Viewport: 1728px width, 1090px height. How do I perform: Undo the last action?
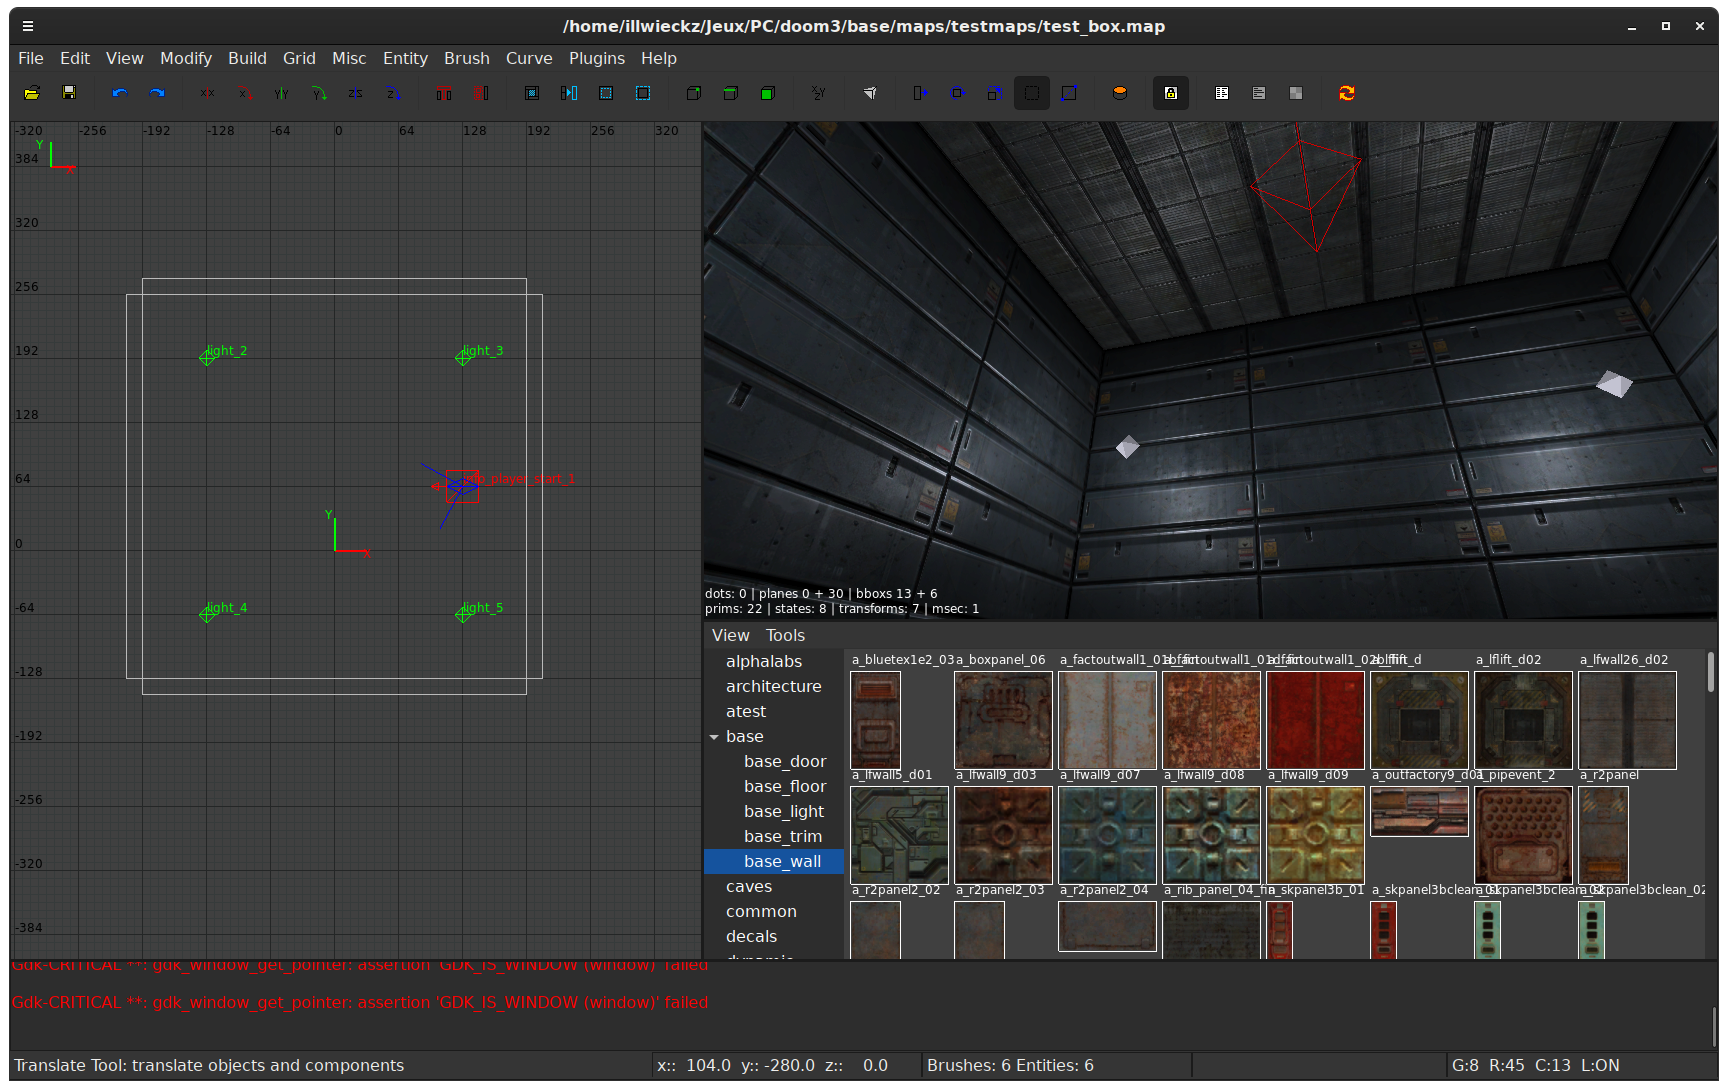120,93
